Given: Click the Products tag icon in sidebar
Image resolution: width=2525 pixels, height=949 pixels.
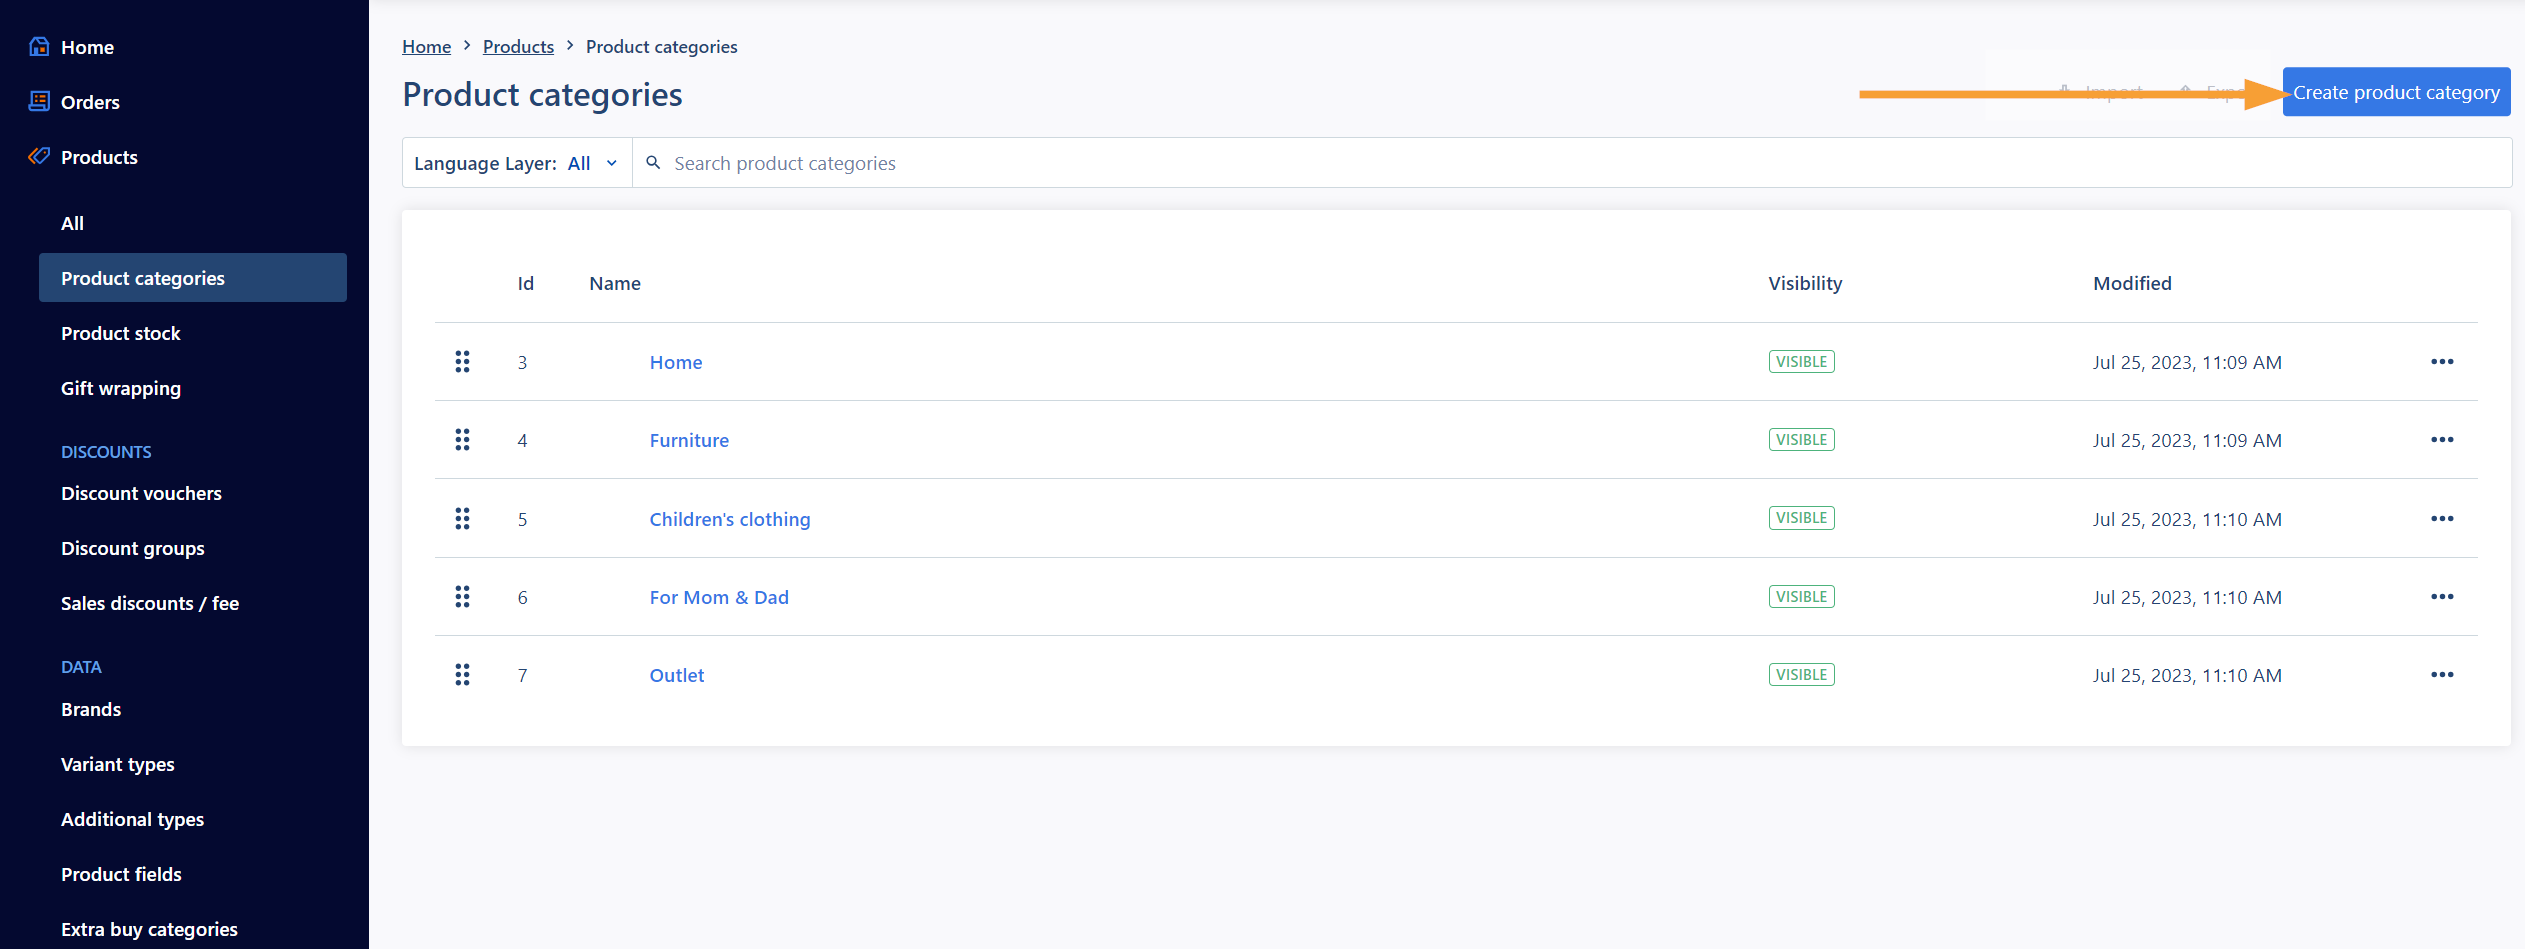Looking at the screenshot, I should (39, 156).
